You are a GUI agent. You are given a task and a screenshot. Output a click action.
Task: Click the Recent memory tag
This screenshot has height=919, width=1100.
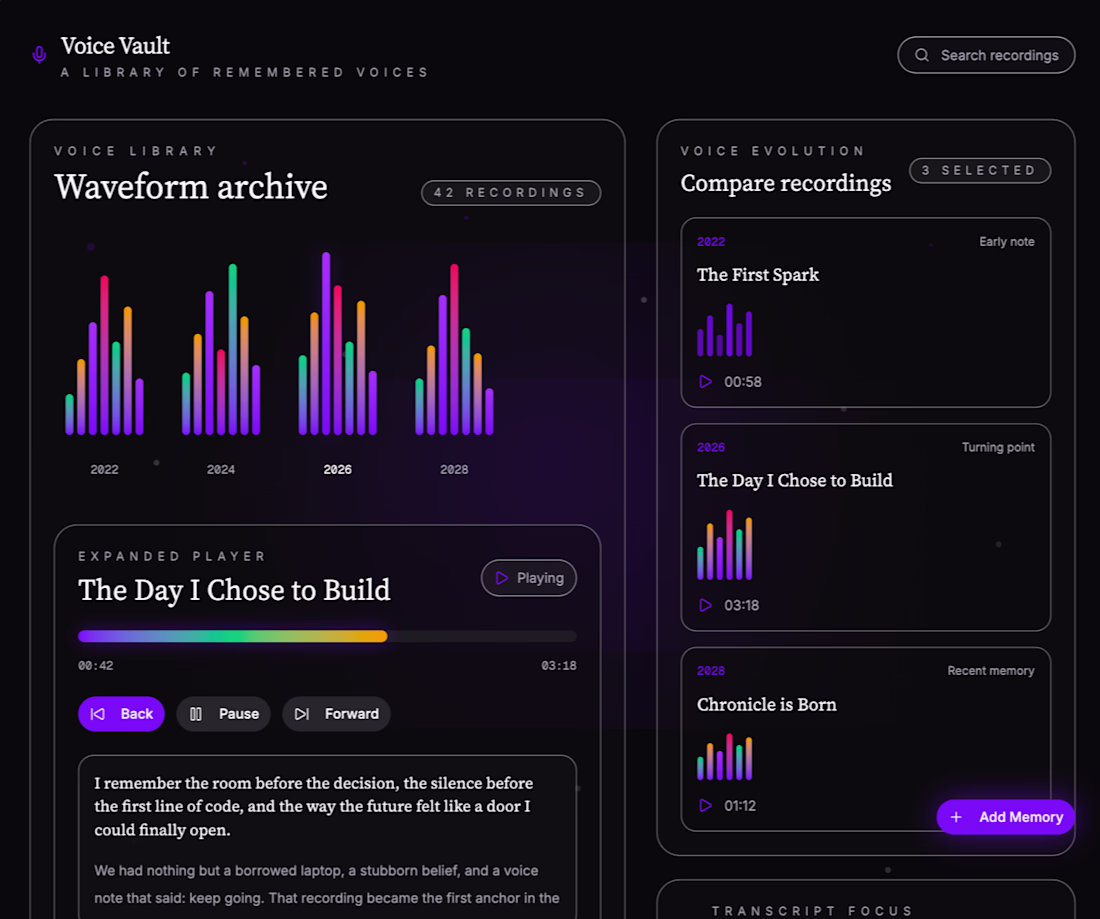pyautogui.click(x=991, y=671)
